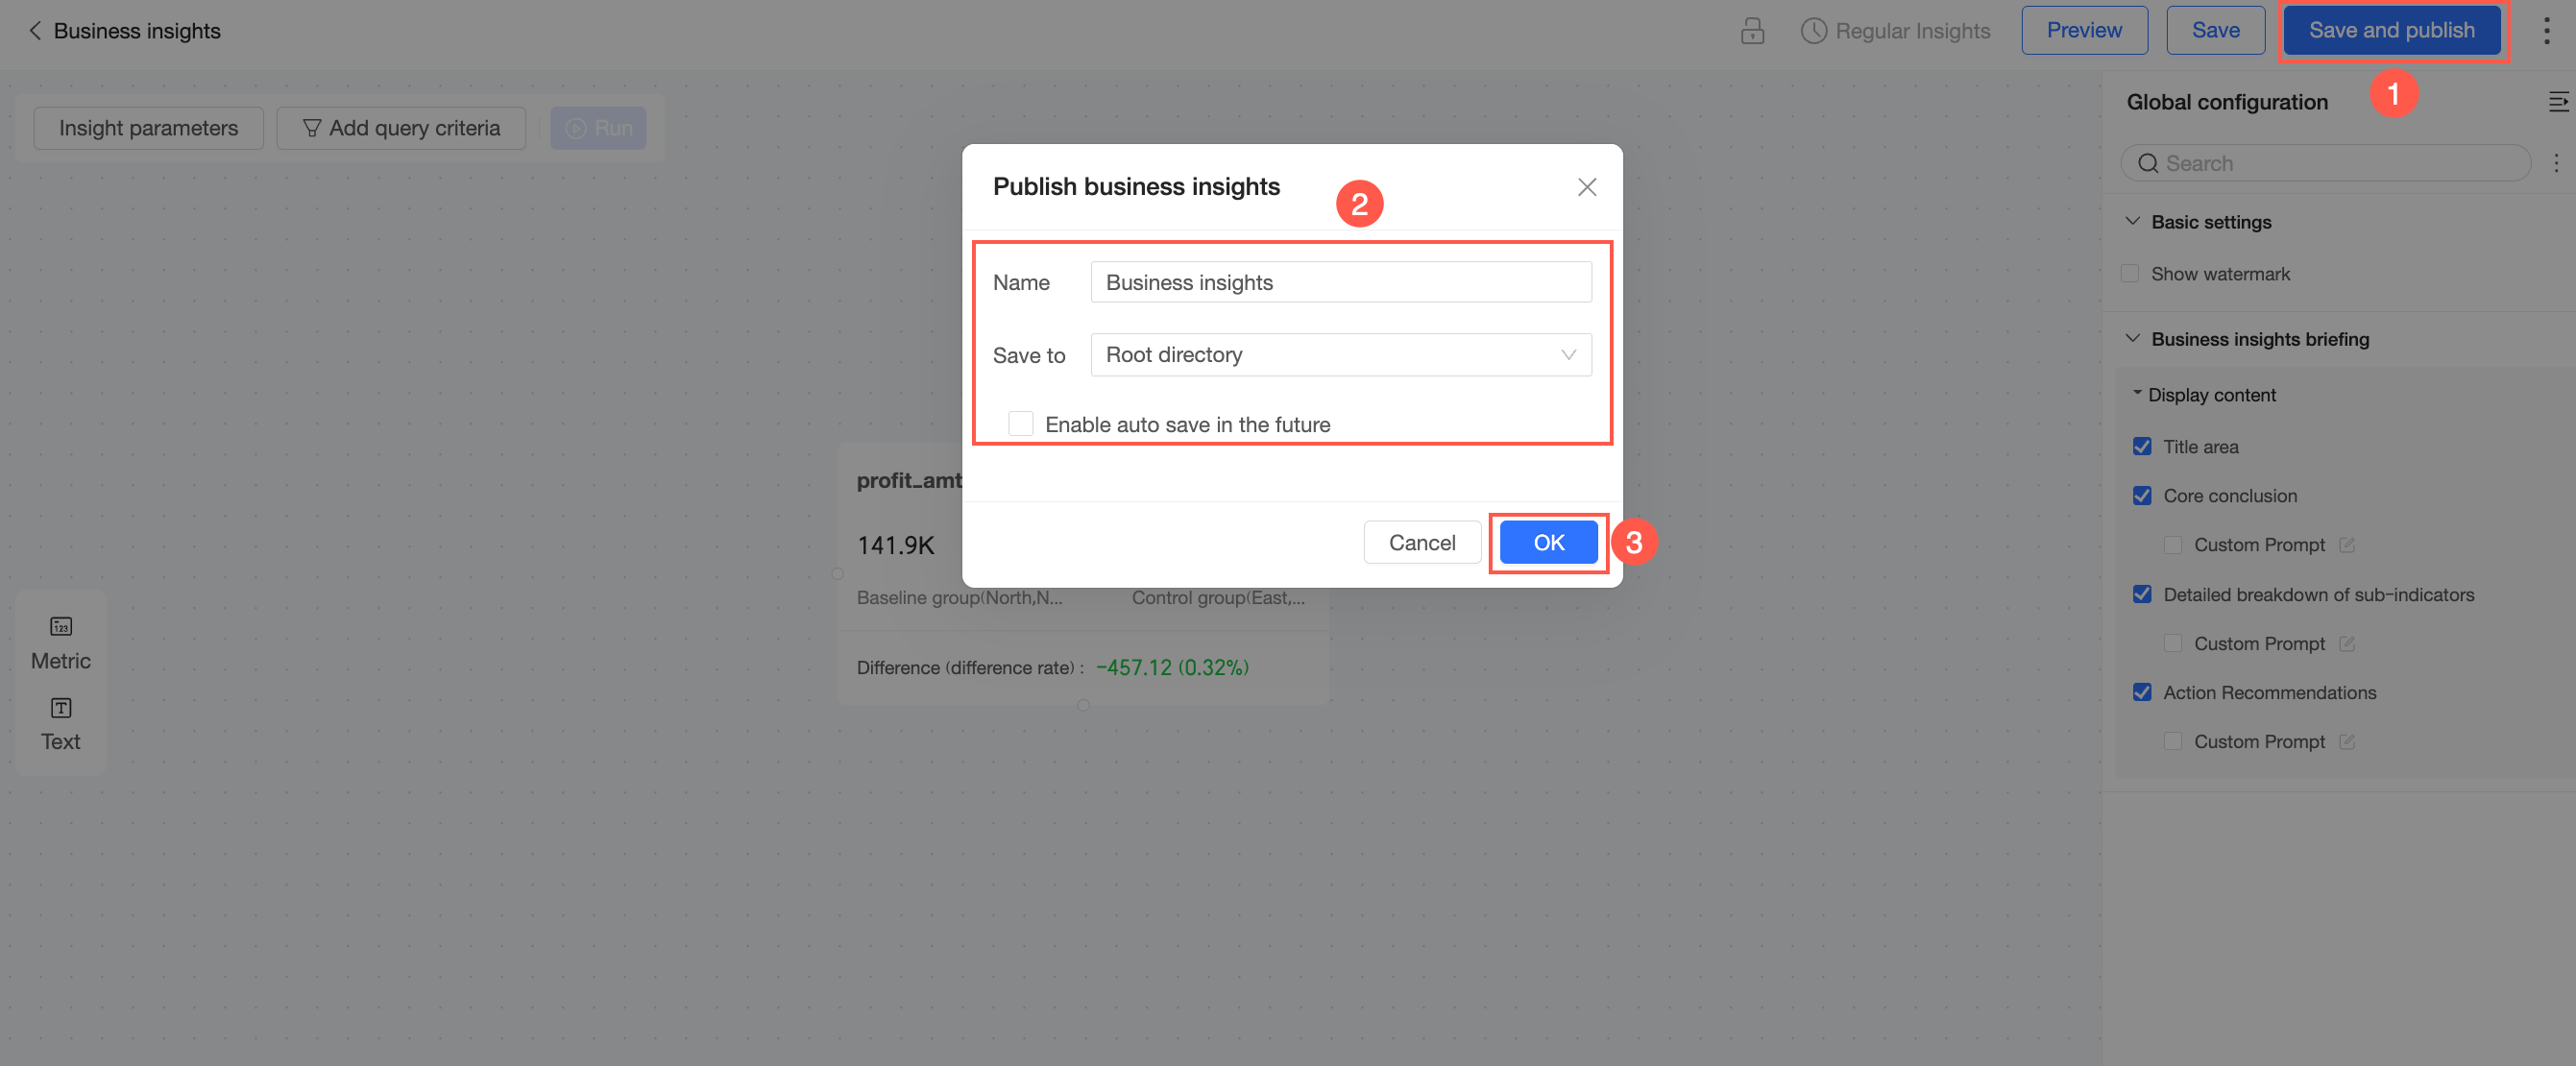
Task: Toggle the Show watermark checkbox
Action: click(x=2130, y=274)
